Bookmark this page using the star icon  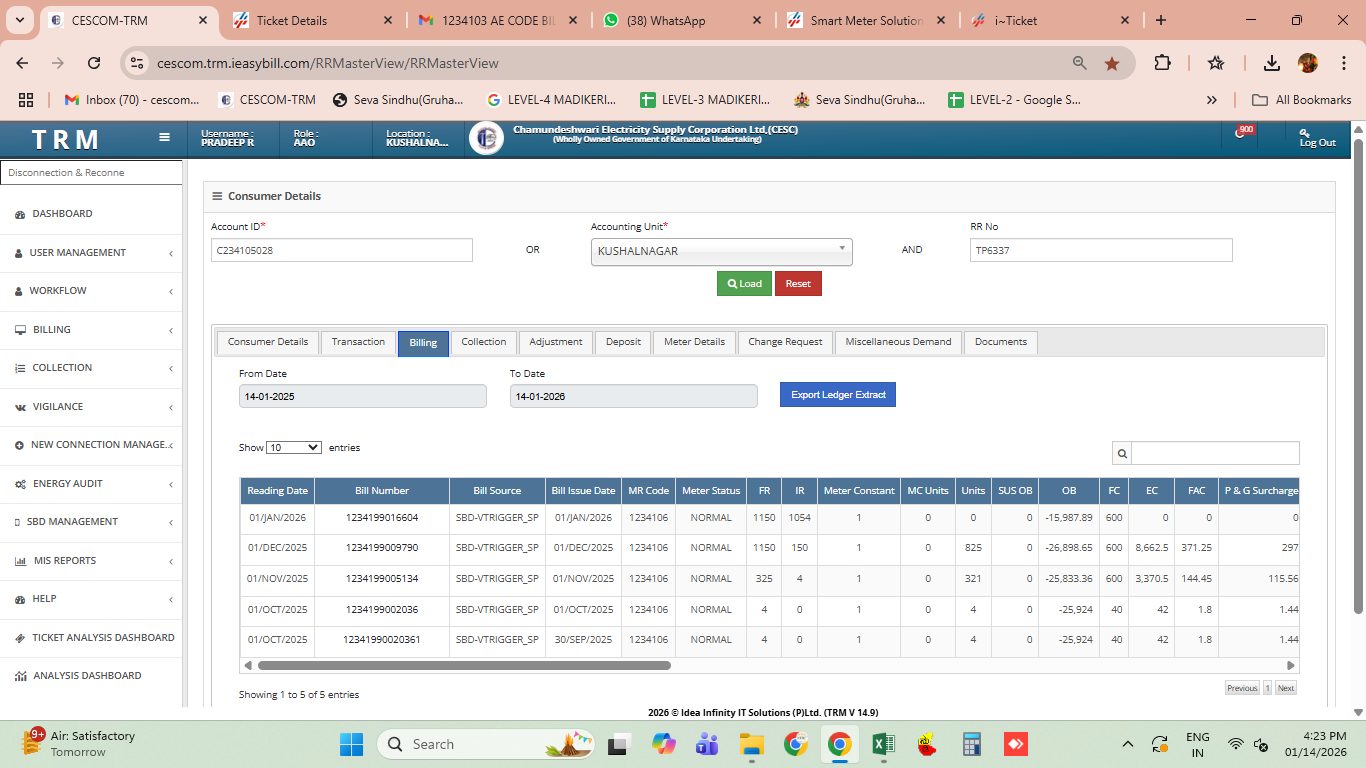(1111, 63)
